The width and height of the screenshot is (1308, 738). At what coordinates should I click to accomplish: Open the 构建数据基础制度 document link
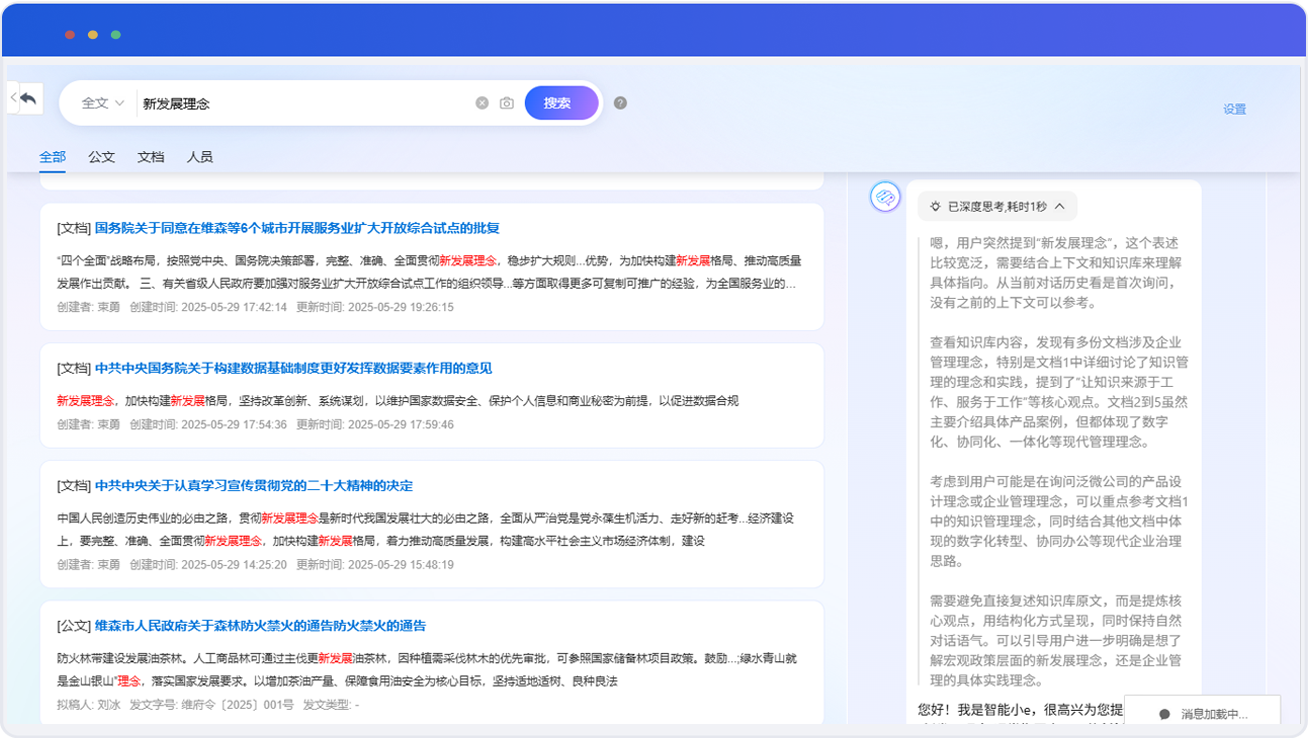pyautogui.click(x=293, y=368)
